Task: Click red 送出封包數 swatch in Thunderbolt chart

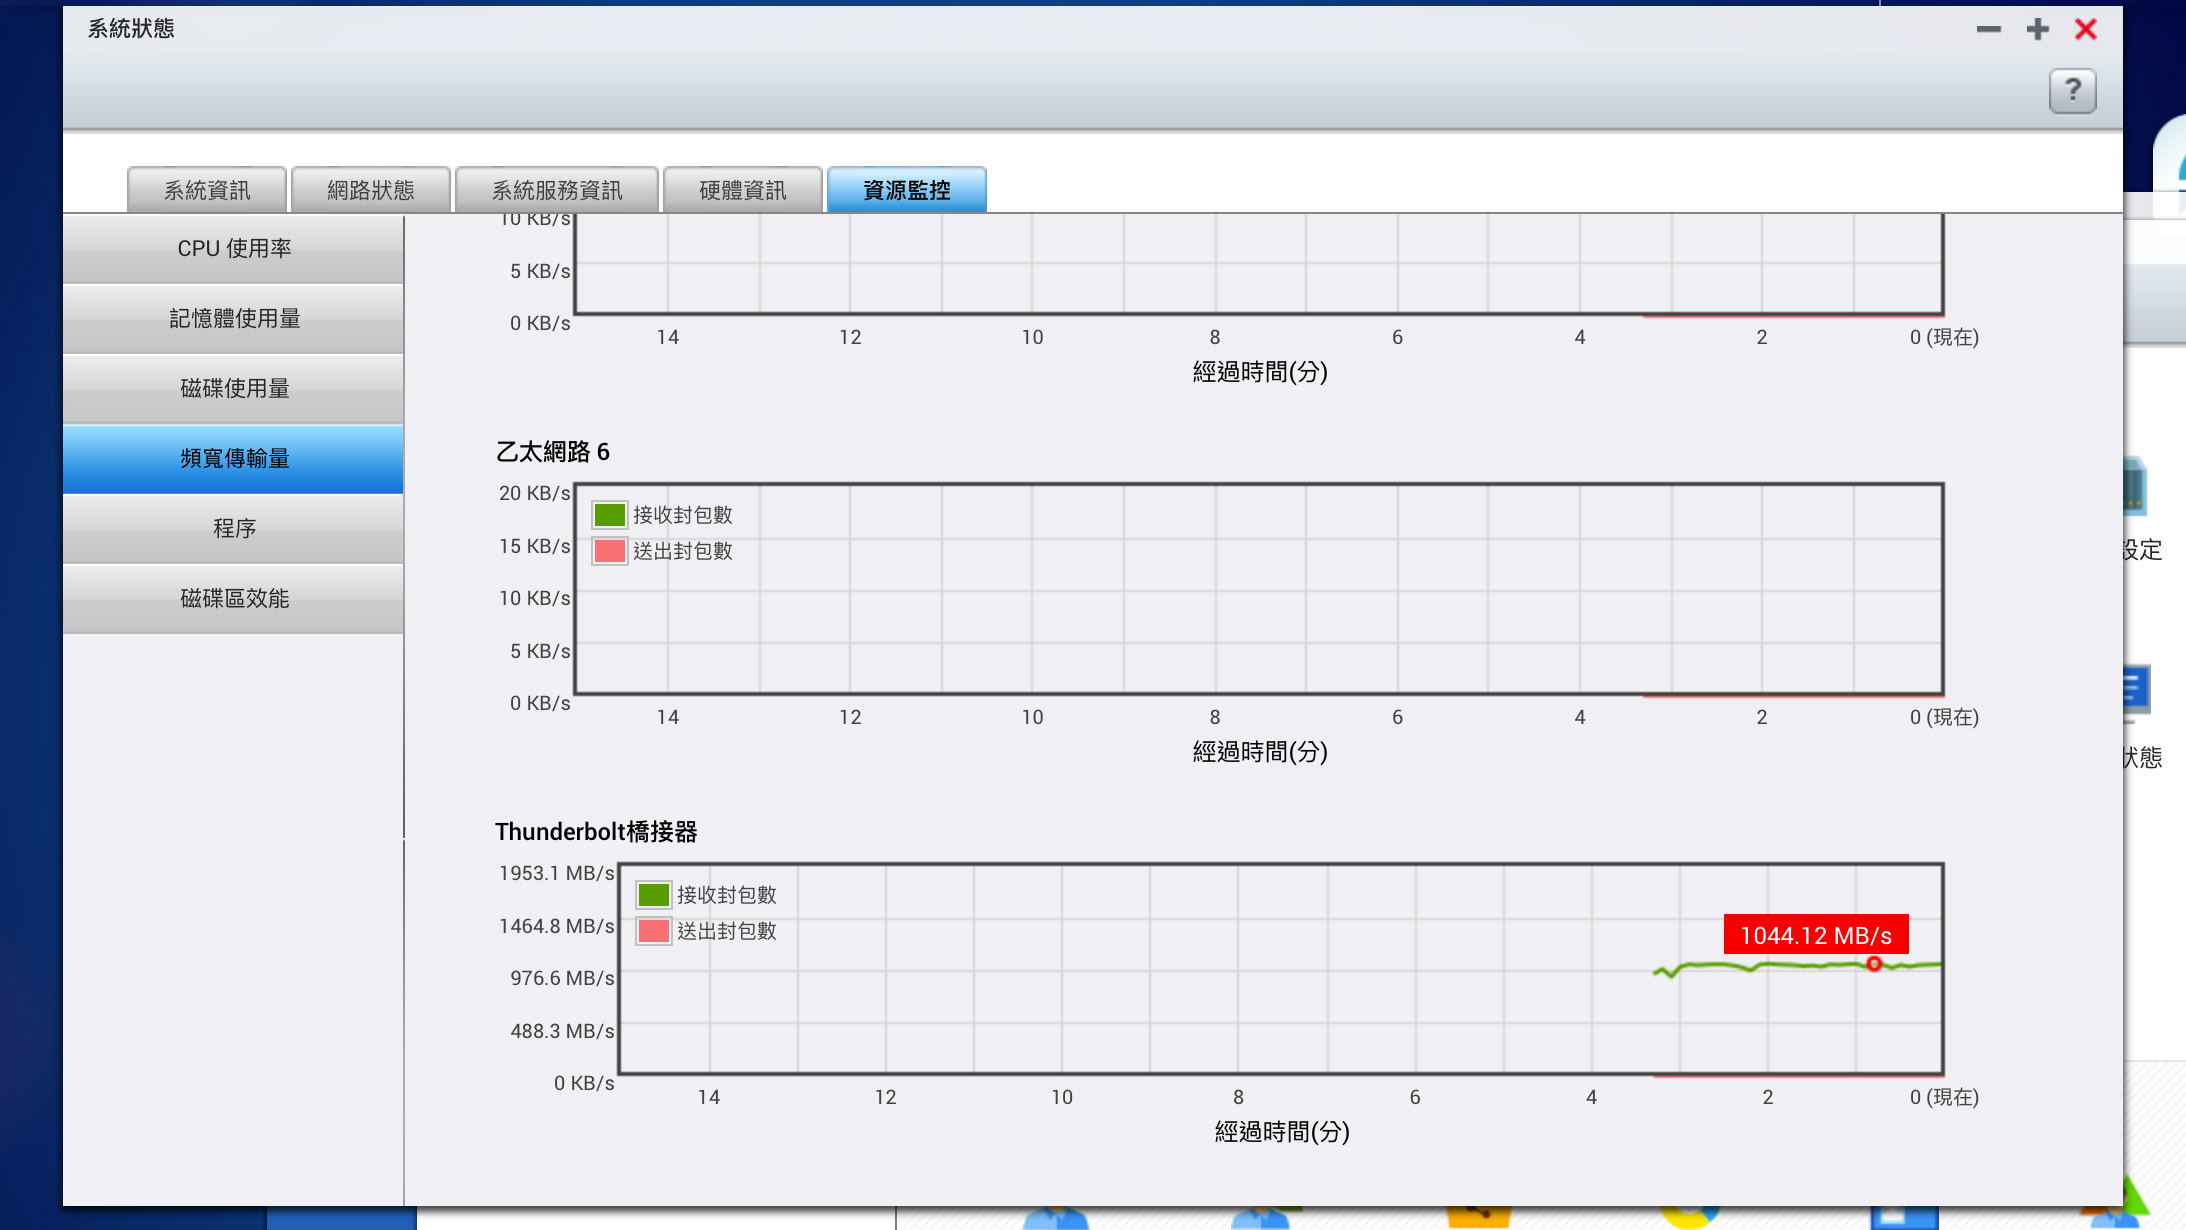Action: click(x=654, y=931)
